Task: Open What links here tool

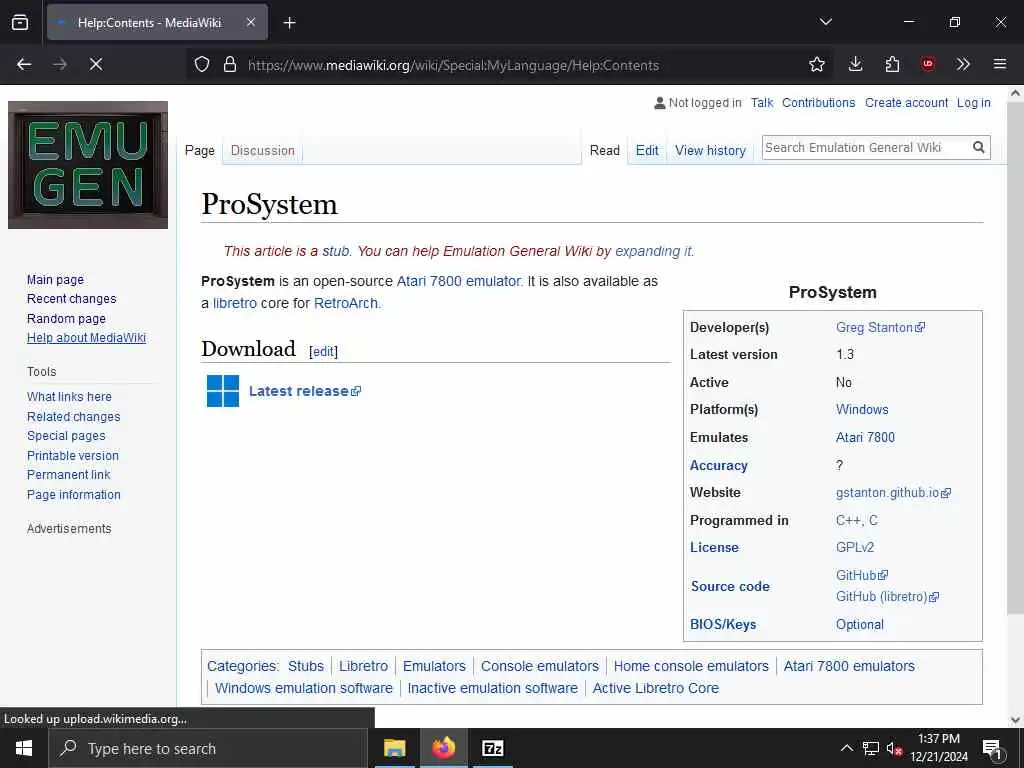Action: click(x=69, y=397)
